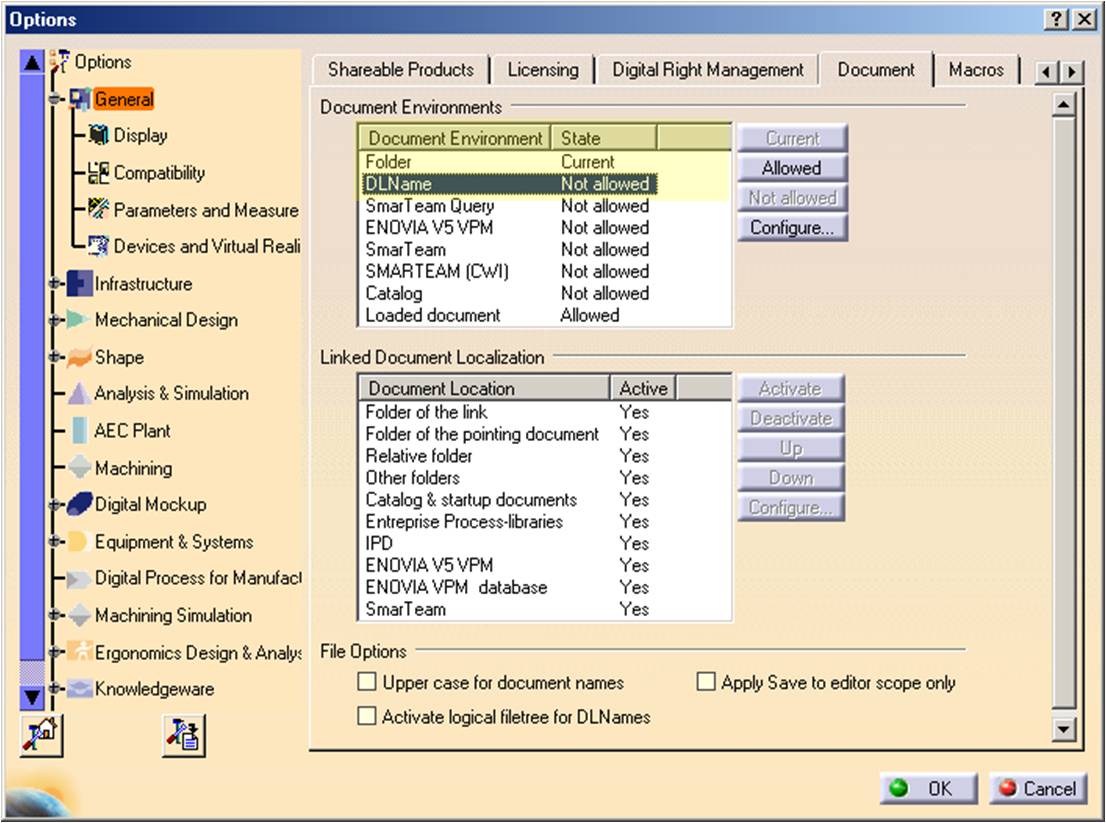Click the help question mark button
The image size is (1106, 823).
click(x=1055, y=19)
